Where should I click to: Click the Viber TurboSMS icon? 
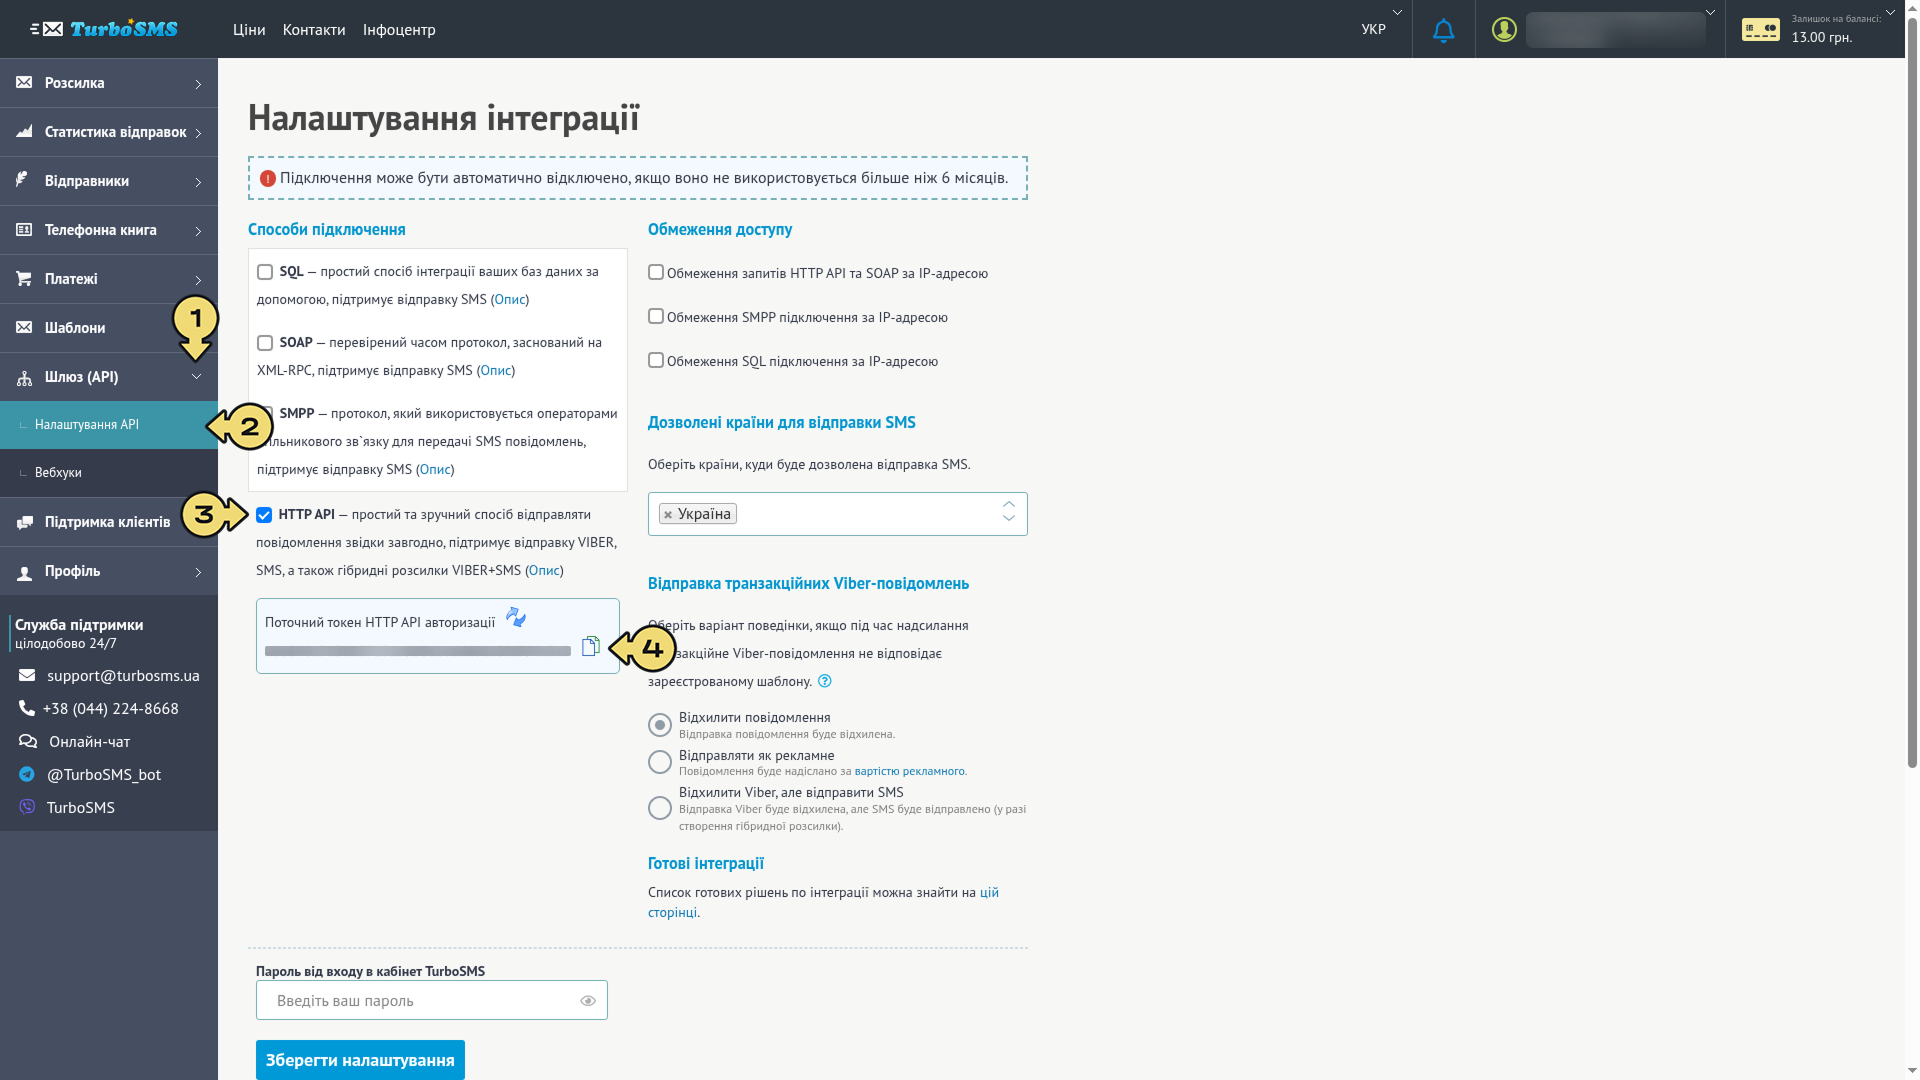tap(27, 807)
